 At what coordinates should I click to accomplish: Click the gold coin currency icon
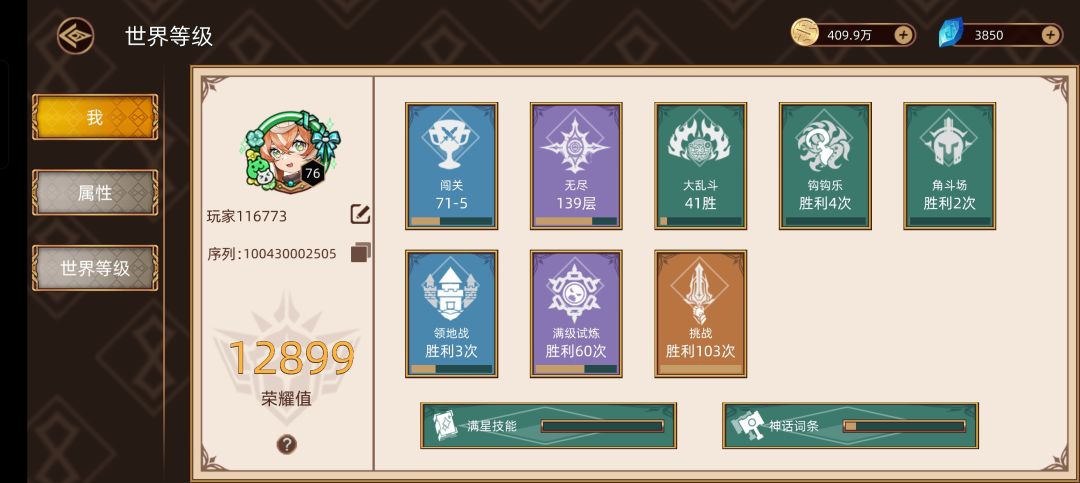click(804, 33)
